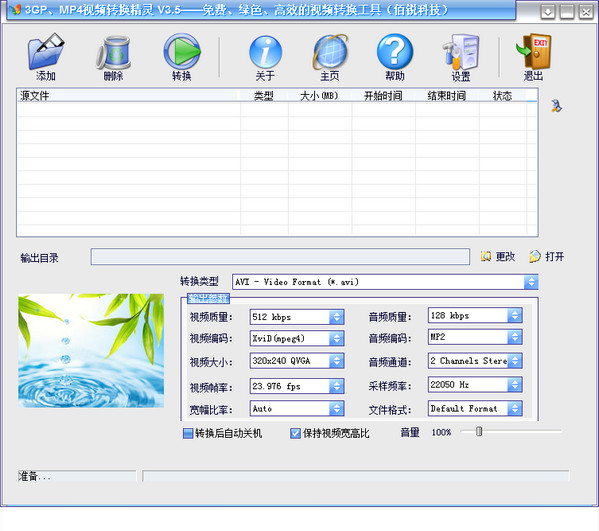Click the 结束时间 column header

pos(447,96)
